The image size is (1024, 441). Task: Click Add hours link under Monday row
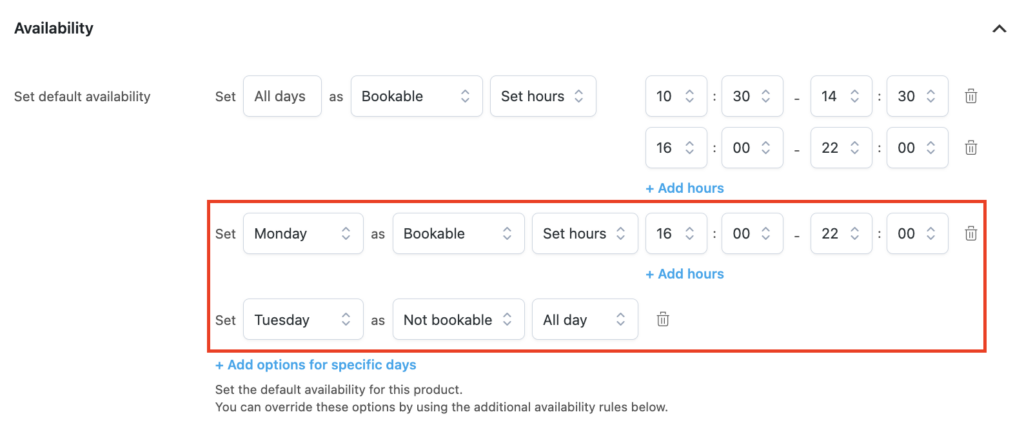[x=684, y=274]
